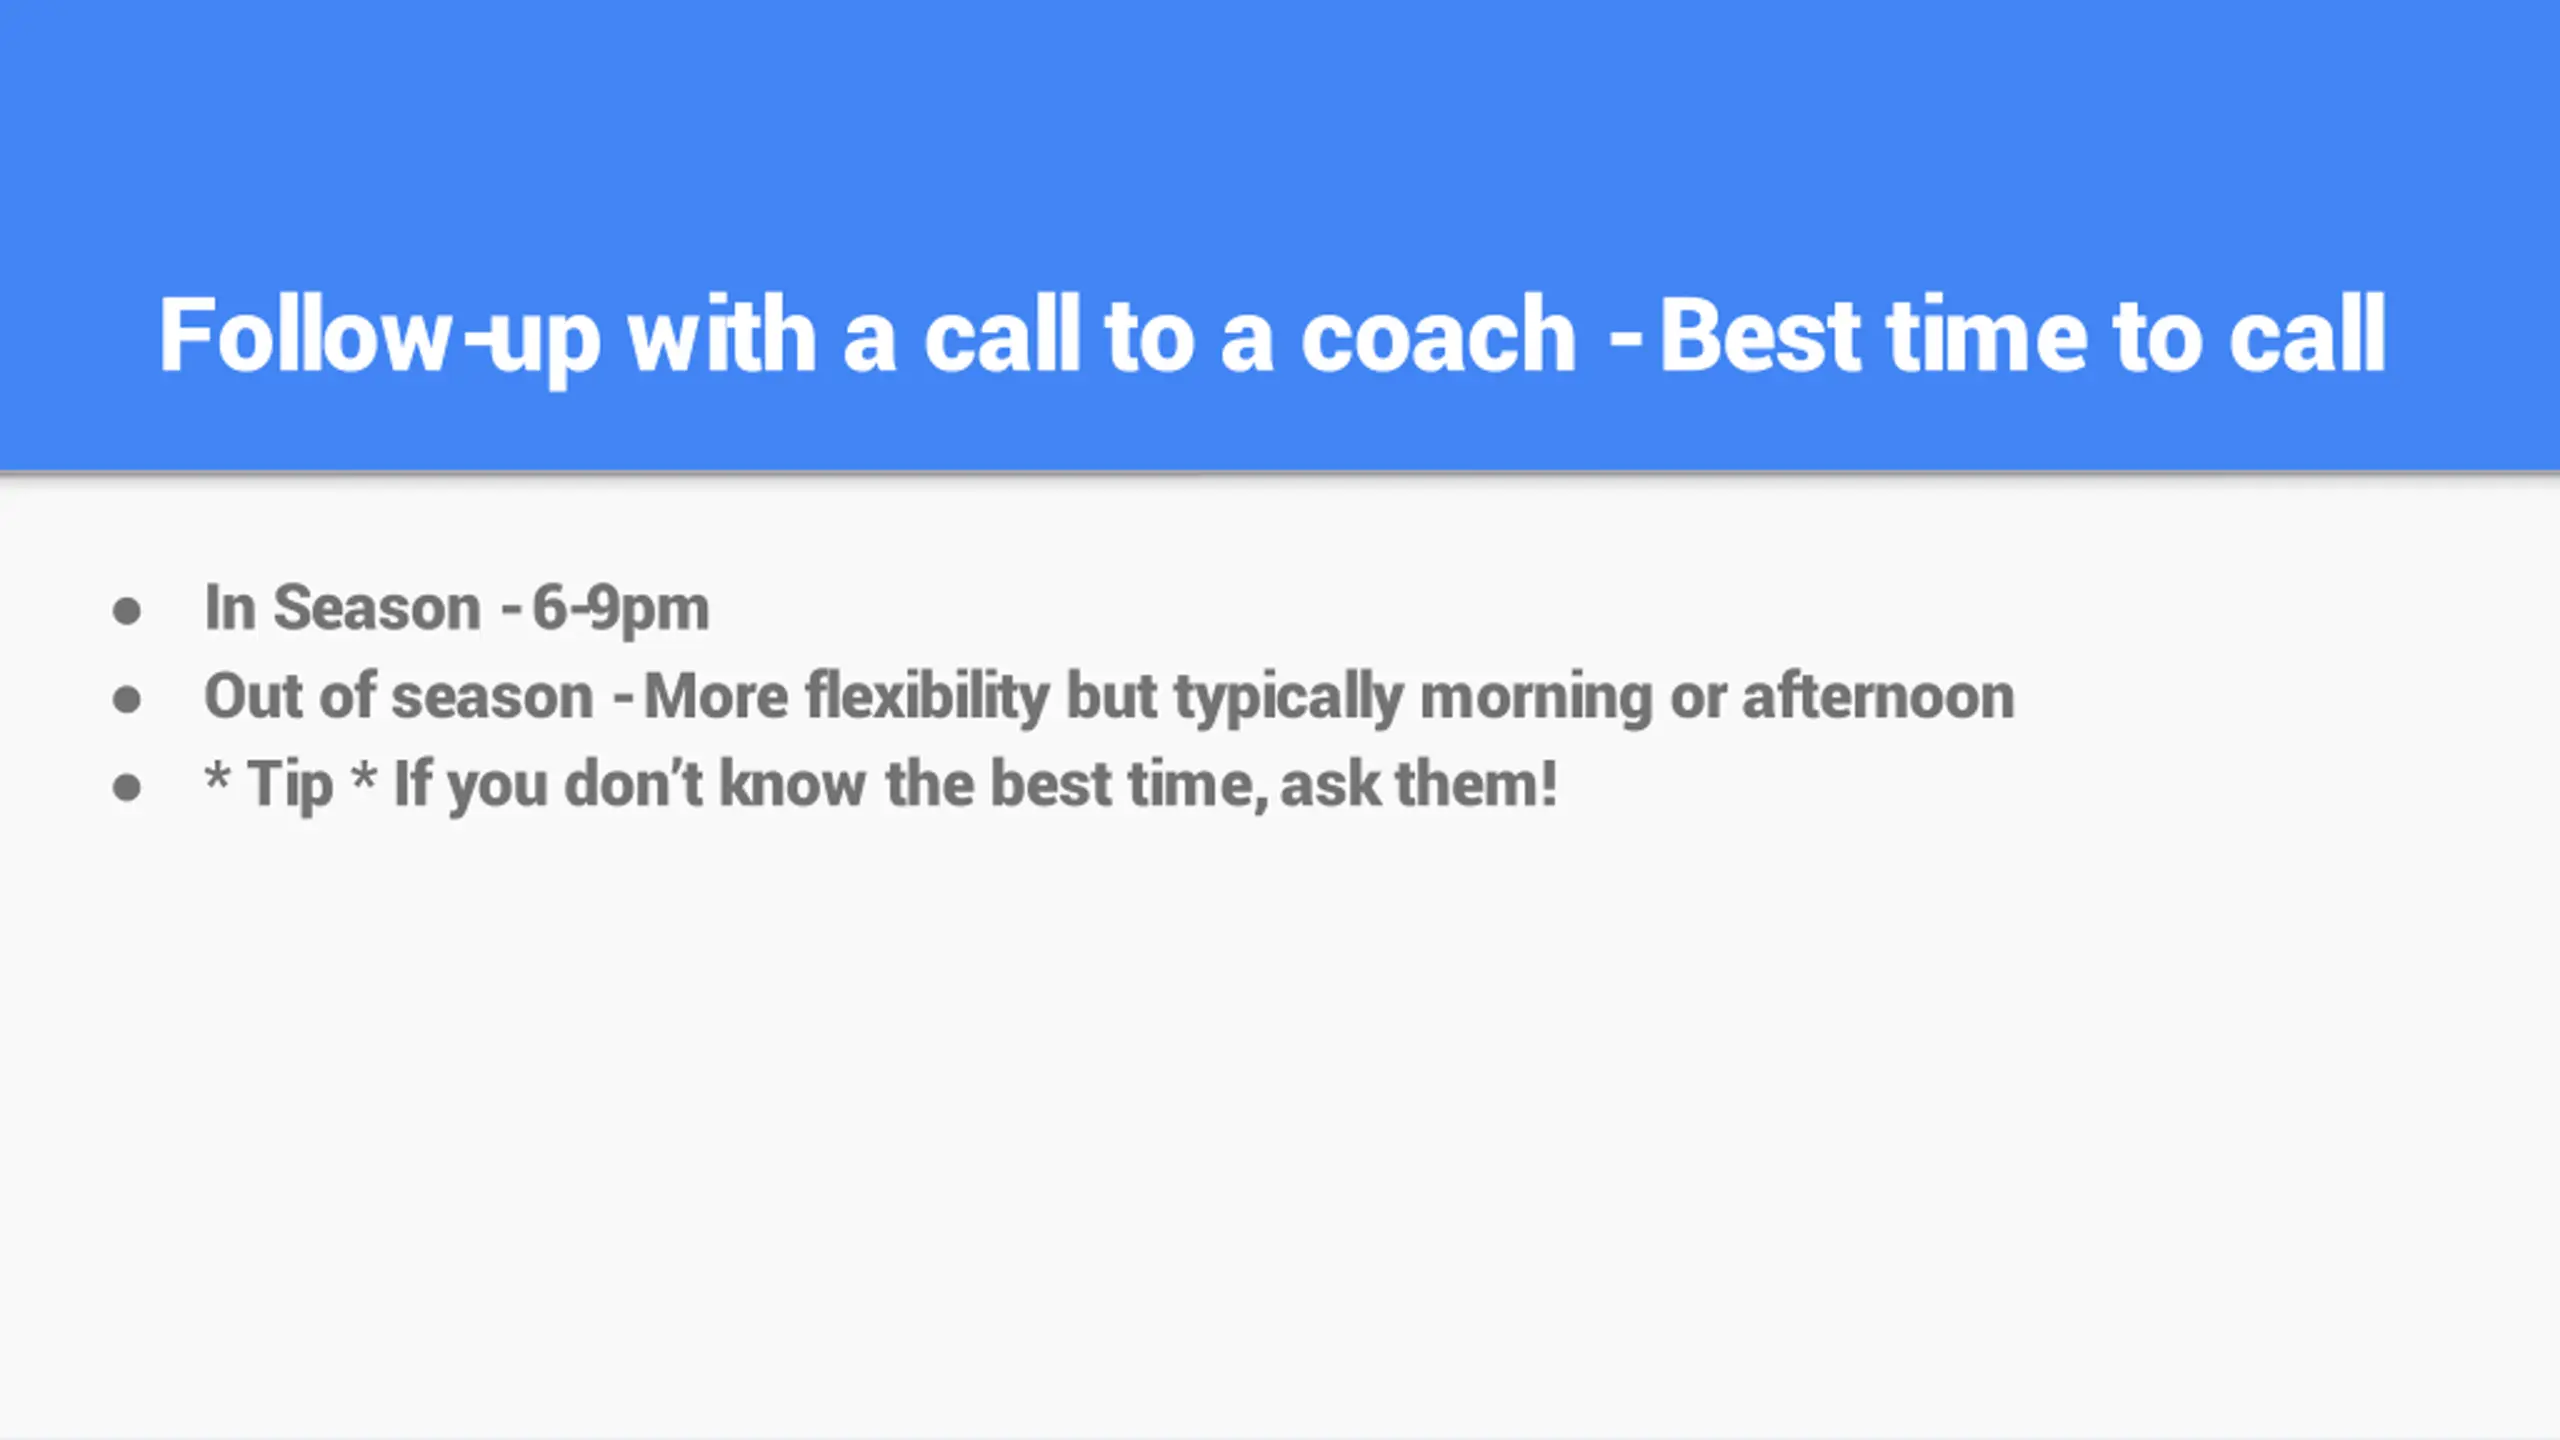Click the word 'Season' in first bullet
Image resolution: width=2560 pixels, height=1440 pixels.
(x=377, y=608)
